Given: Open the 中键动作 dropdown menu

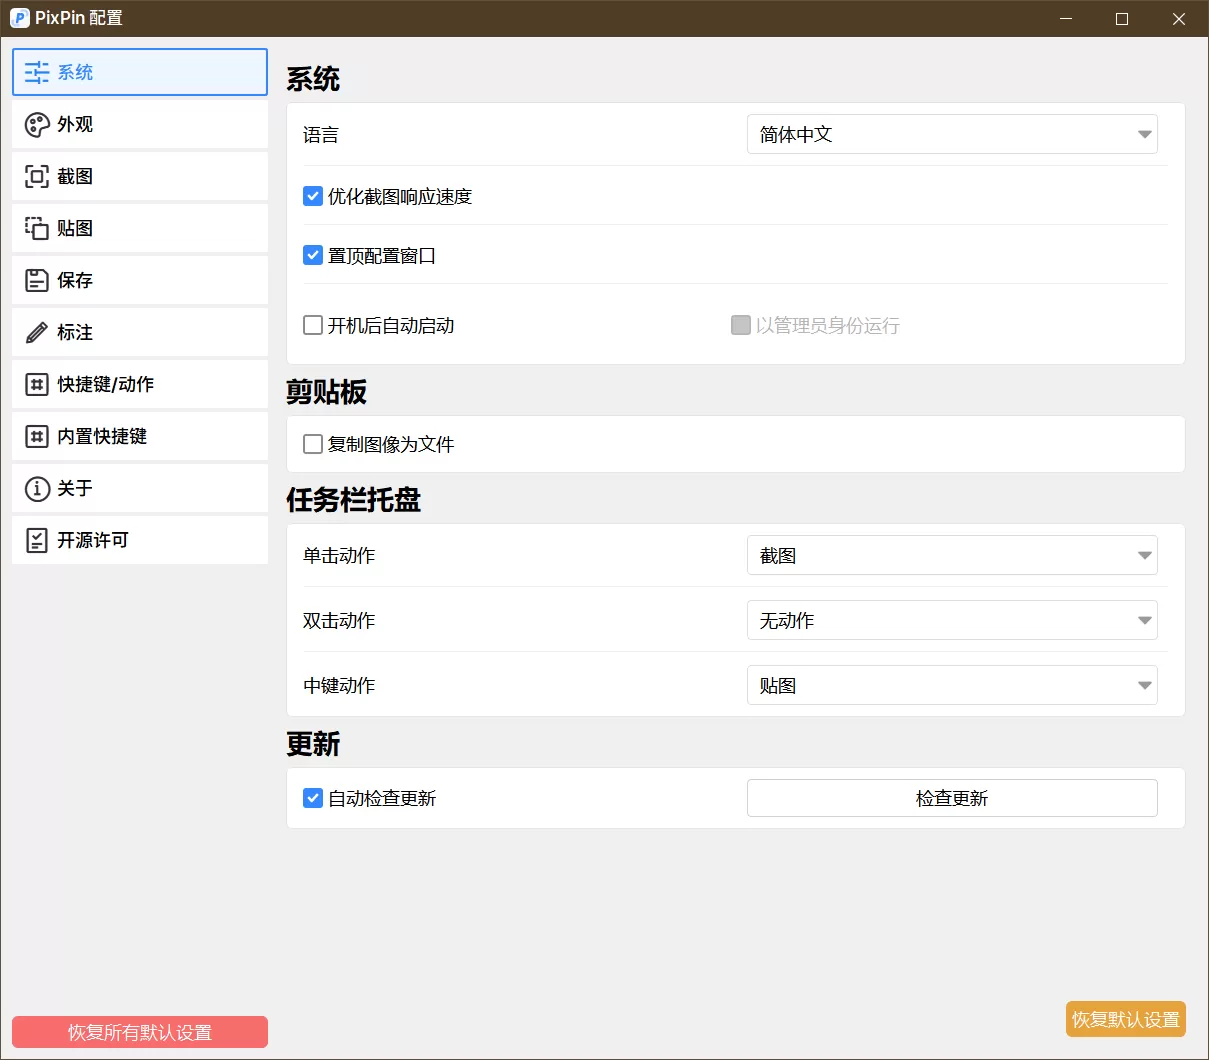Looking at the screenshot, I should point(951,685).
